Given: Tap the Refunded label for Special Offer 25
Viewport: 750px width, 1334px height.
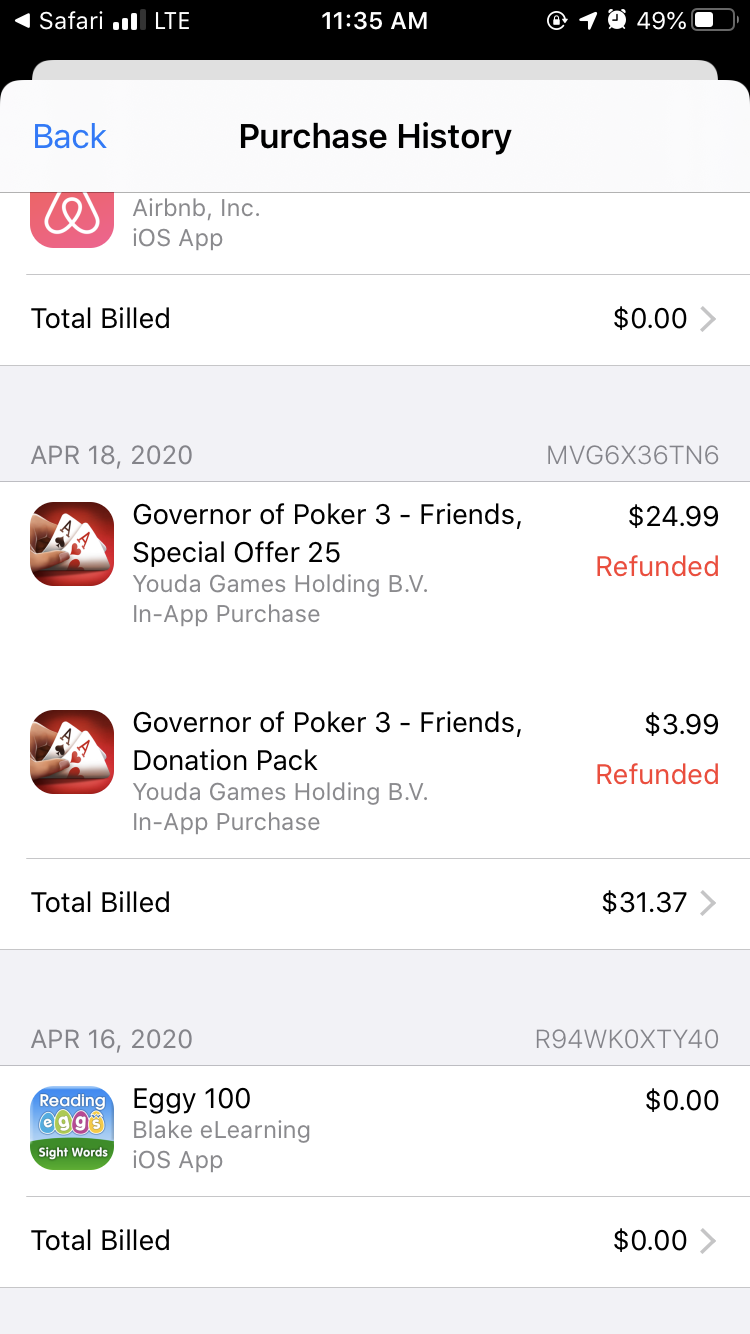Looking at the screenshot, I should 657,566.
